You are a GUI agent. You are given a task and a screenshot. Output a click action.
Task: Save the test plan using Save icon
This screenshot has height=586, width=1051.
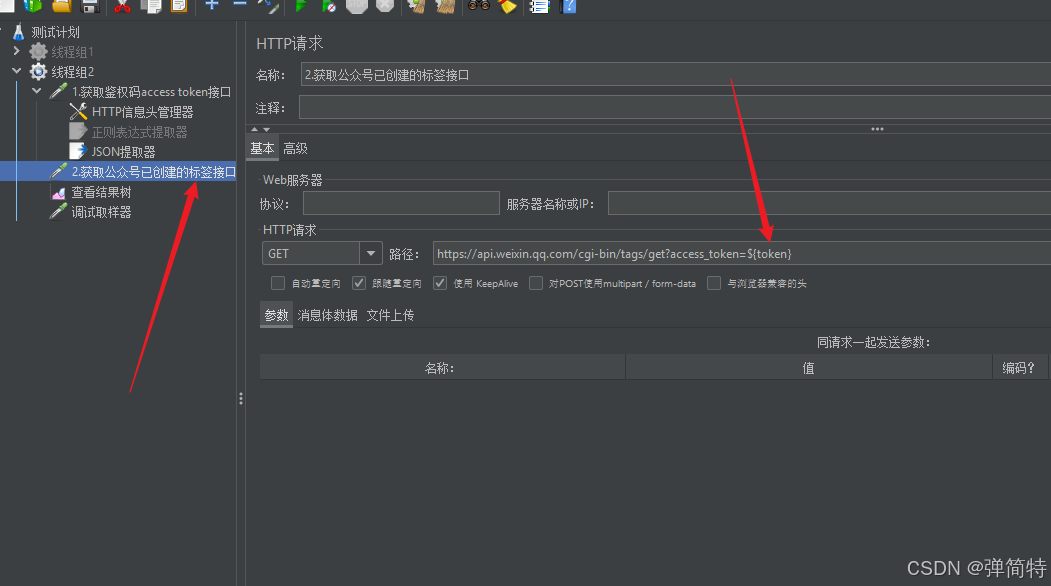pyautogui.click(x=88, y=8)
